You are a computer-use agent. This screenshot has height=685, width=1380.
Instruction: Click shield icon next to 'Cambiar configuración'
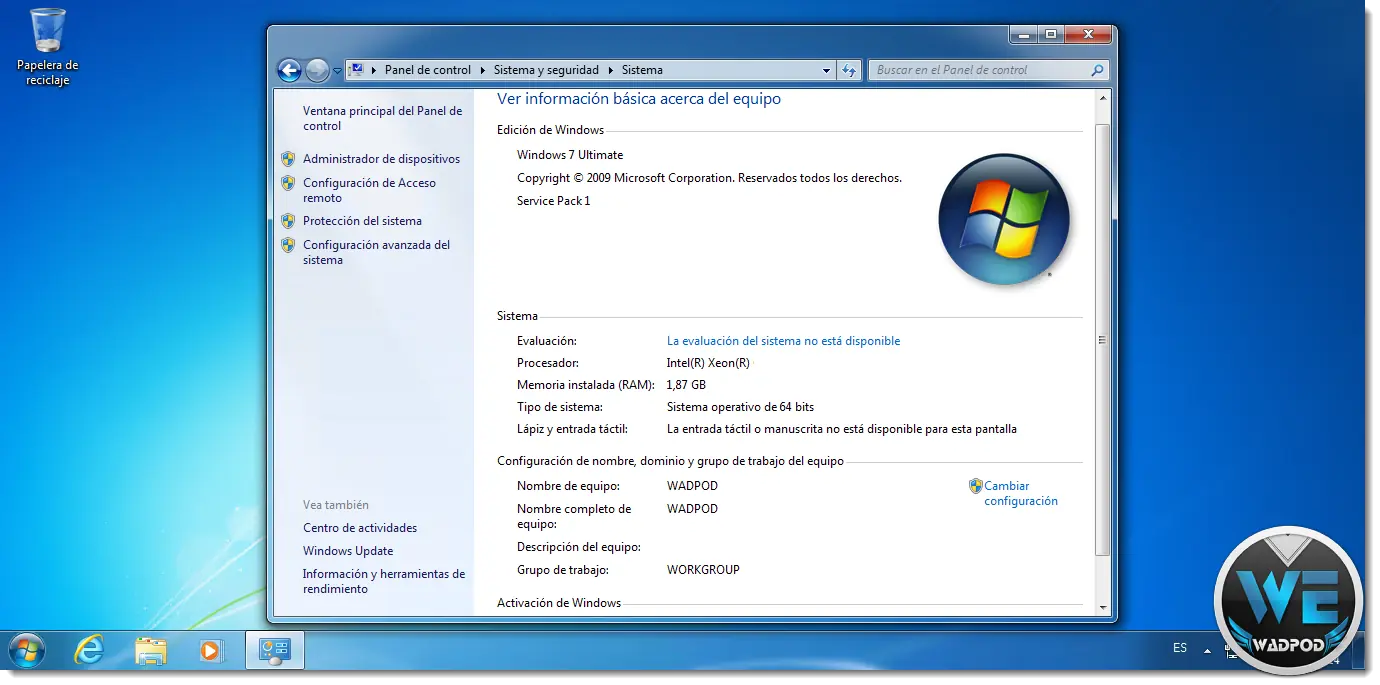(976, 486)
